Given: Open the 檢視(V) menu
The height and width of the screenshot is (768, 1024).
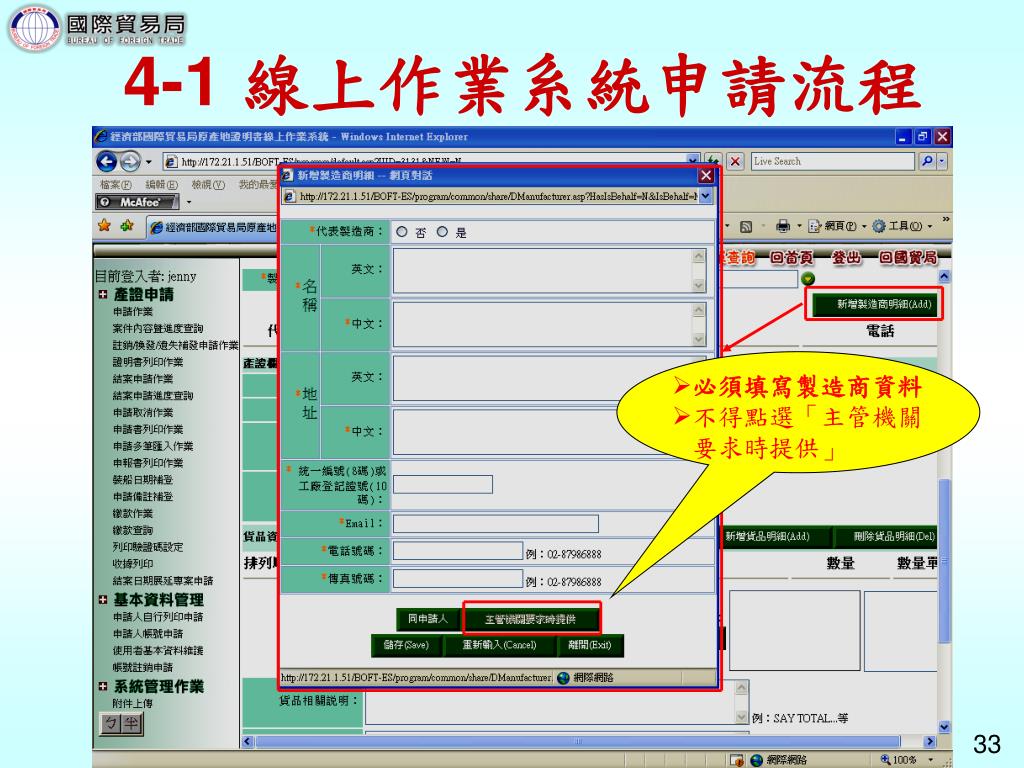Looking at the screenshot, I should (208, 185).
